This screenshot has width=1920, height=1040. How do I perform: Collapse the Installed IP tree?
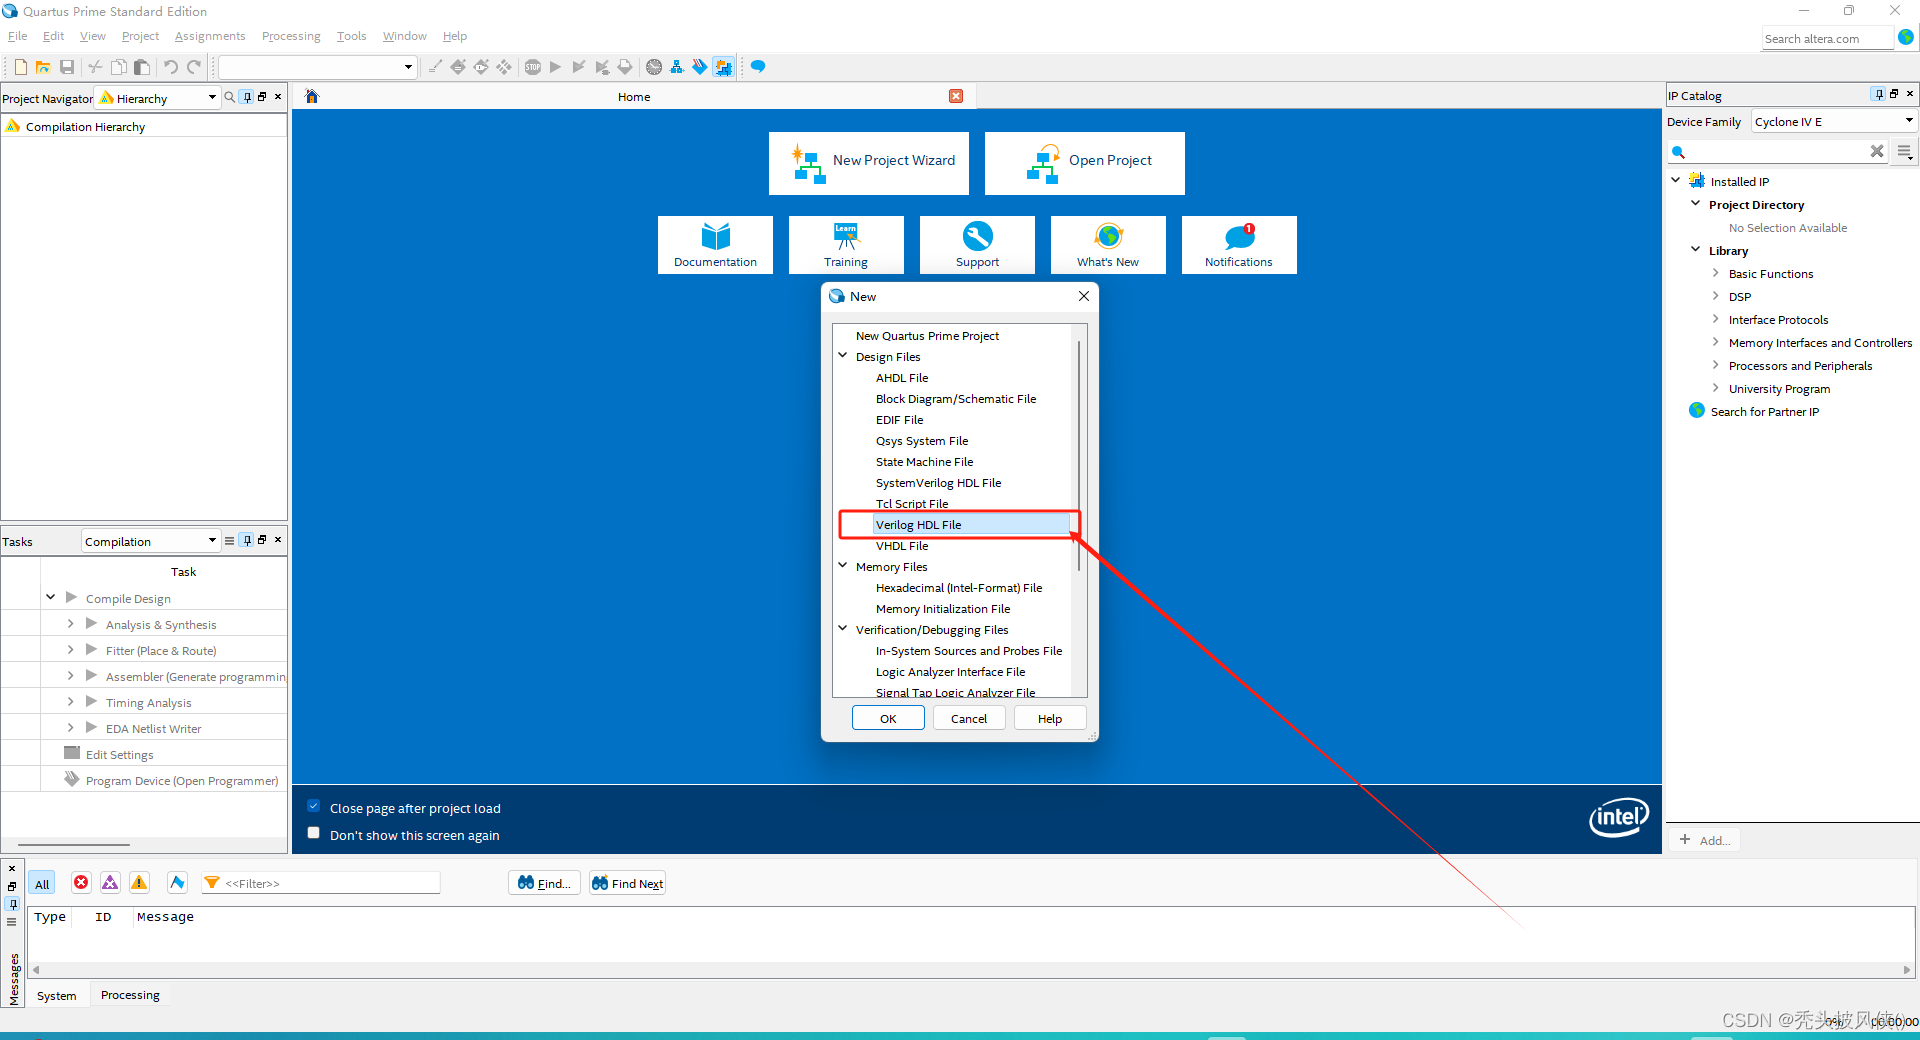[x=1676, y=180]
